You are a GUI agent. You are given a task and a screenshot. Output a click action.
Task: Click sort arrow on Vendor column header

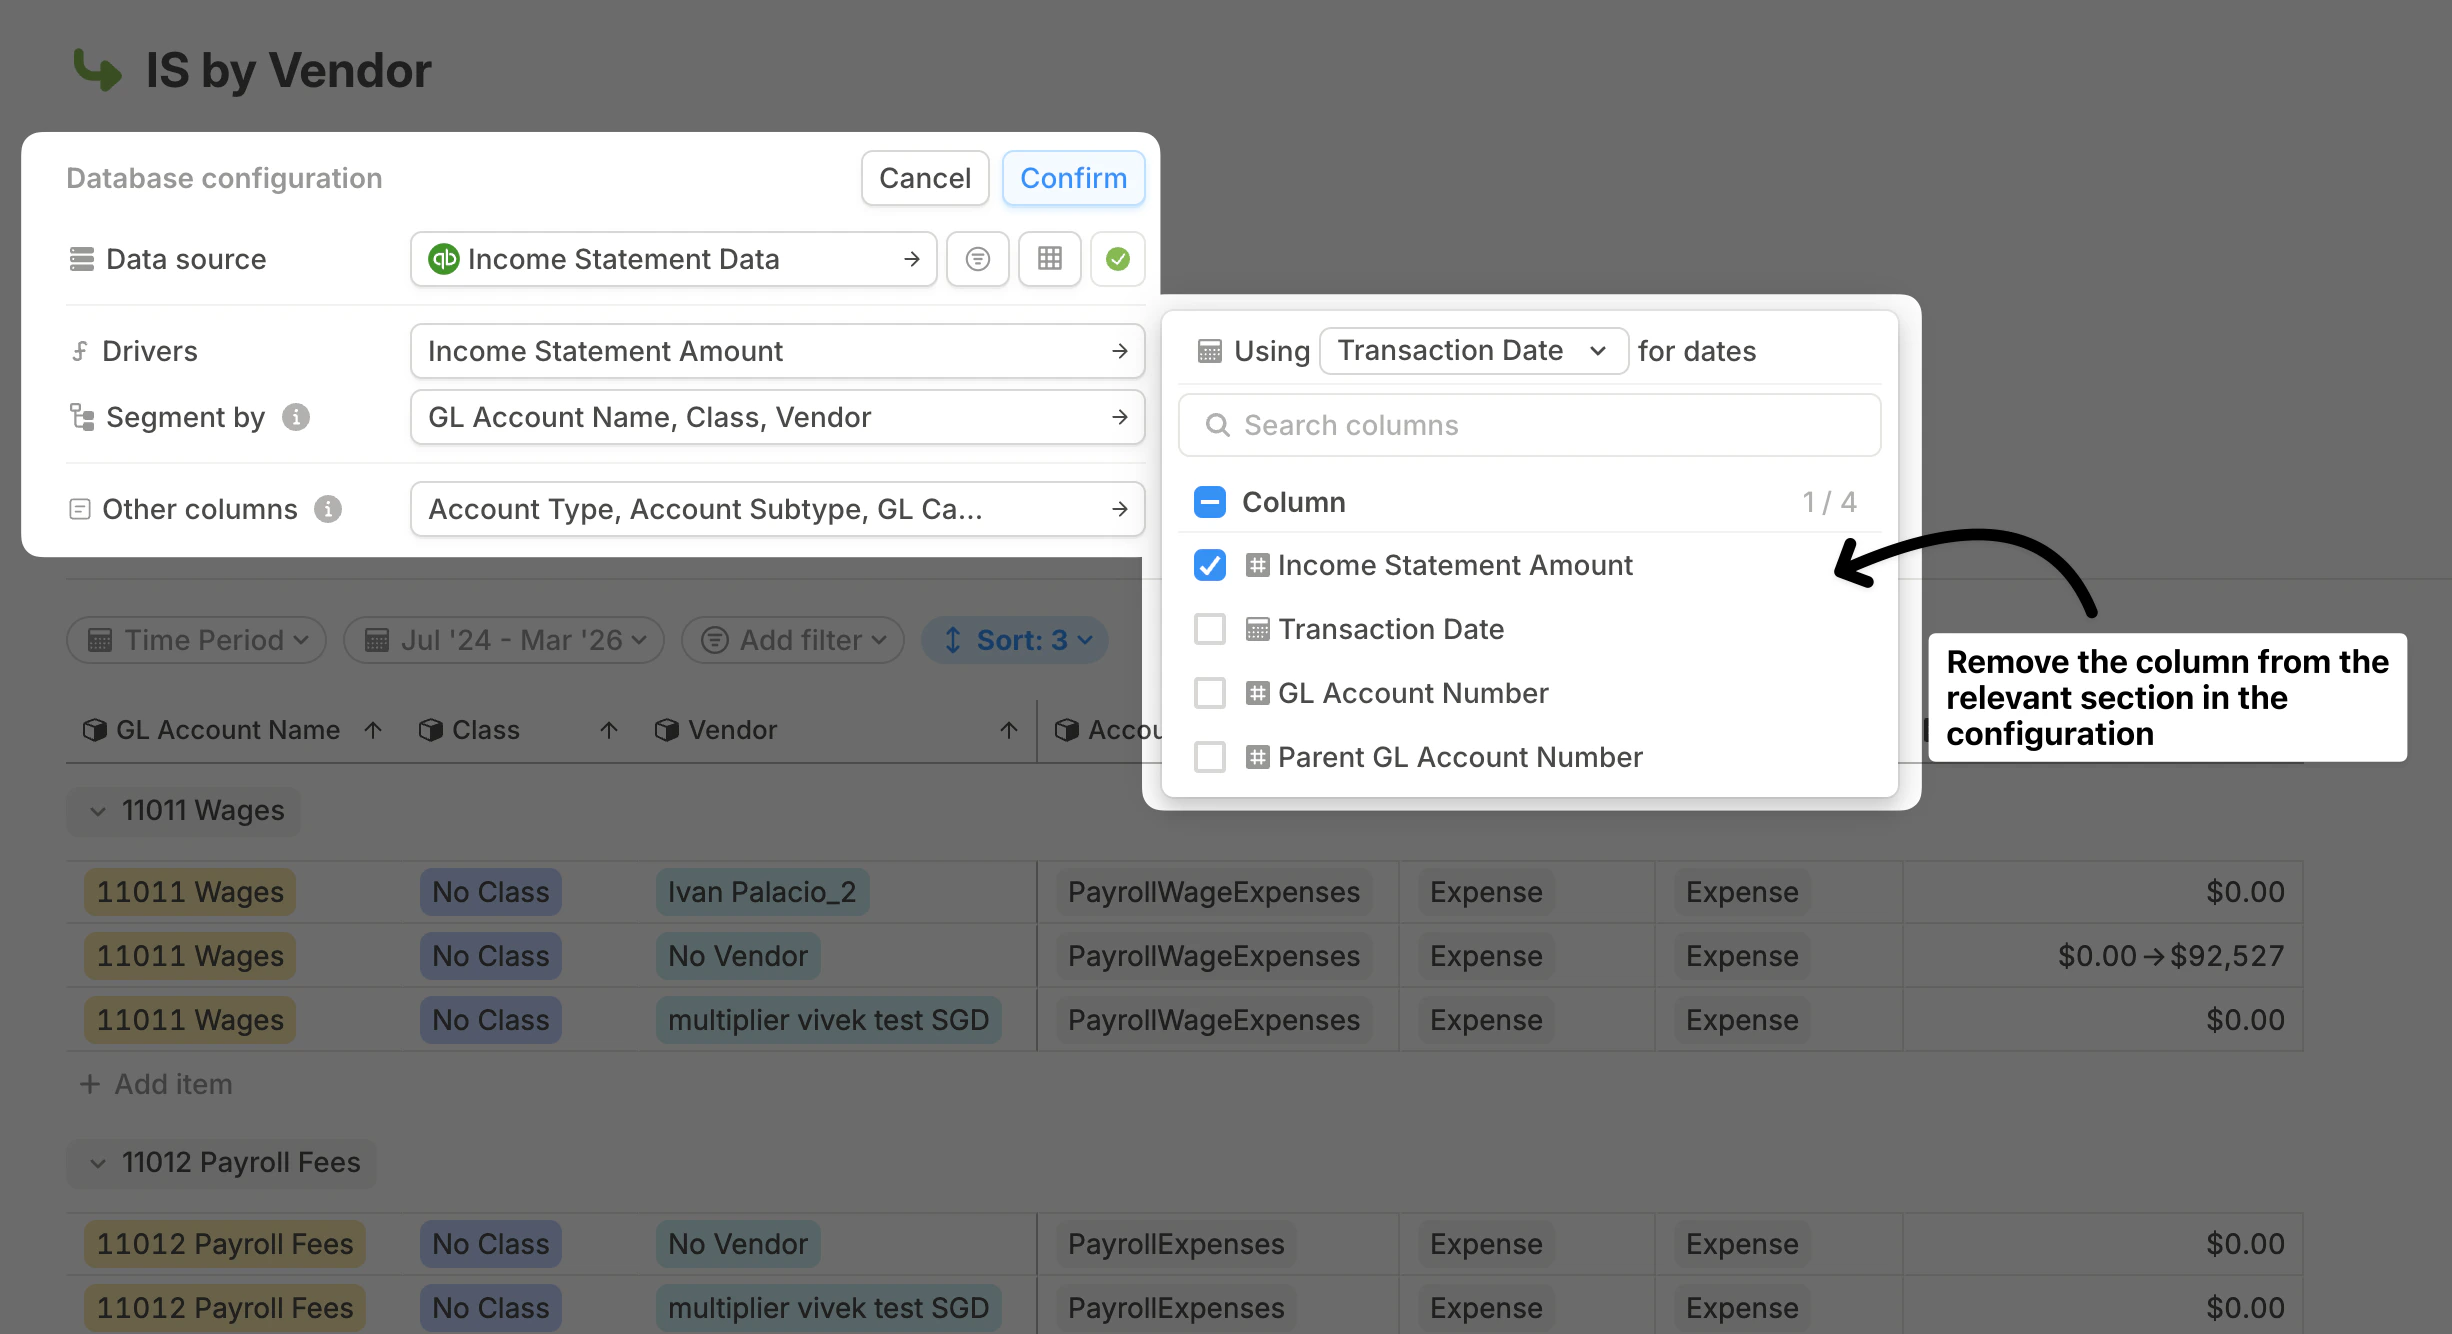coord(1008,731)
